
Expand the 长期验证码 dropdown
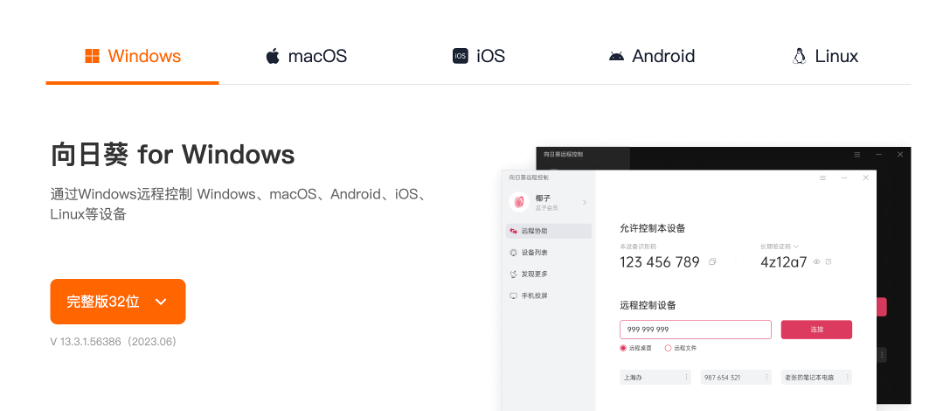[780, 246]
